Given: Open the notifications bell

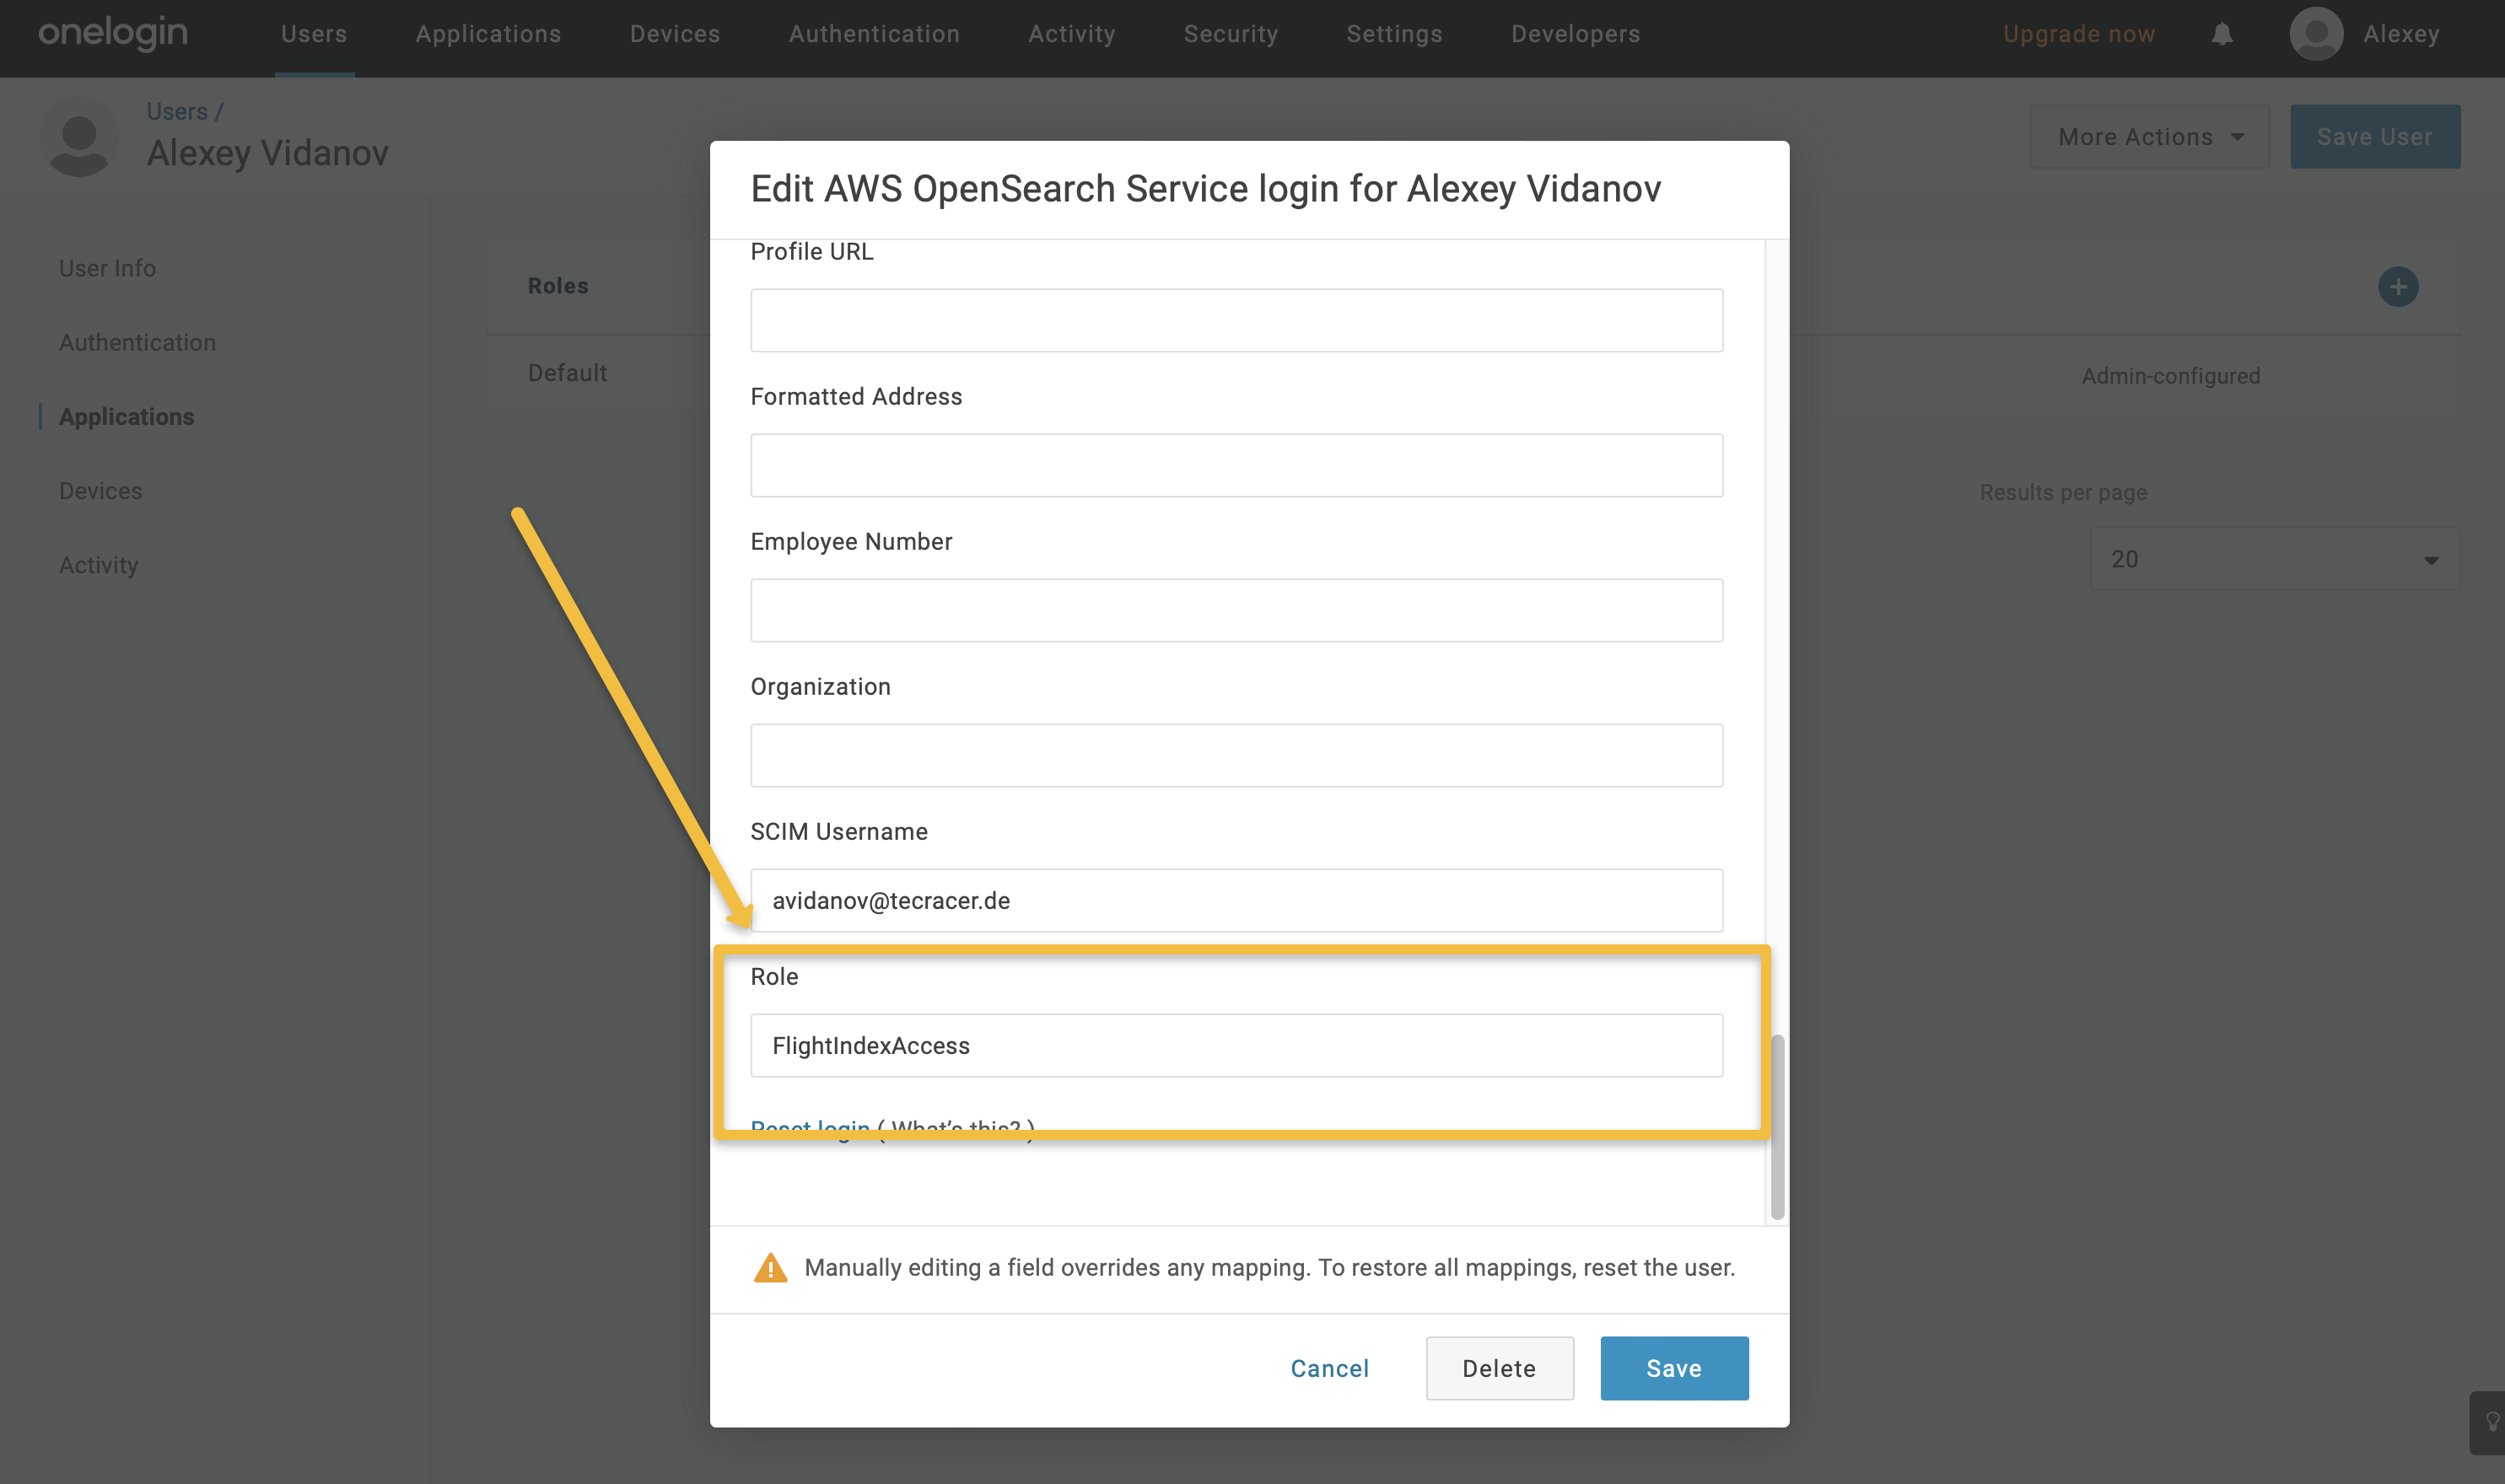Looking at the screenshot, I should pos(2222,34).
